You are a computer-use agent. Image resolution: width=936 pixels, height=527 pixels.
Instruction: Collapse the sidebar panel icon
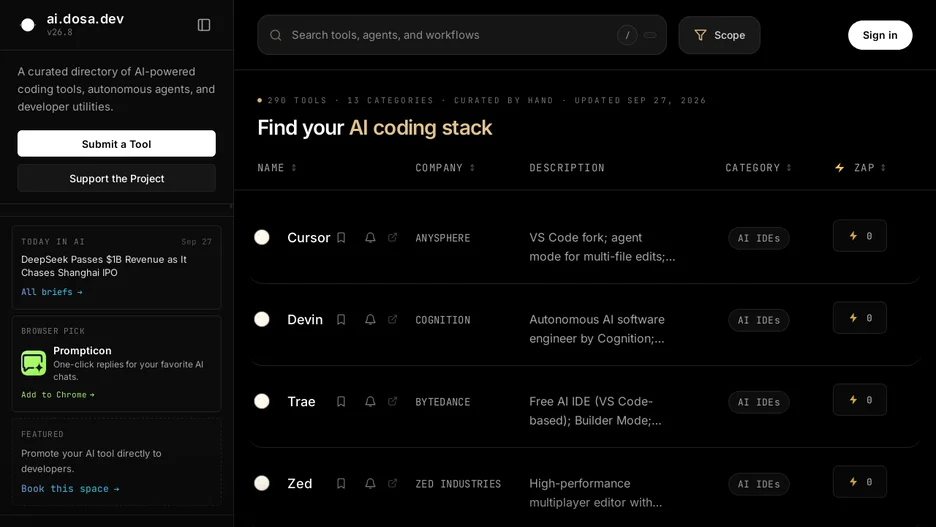pos(204,24)
